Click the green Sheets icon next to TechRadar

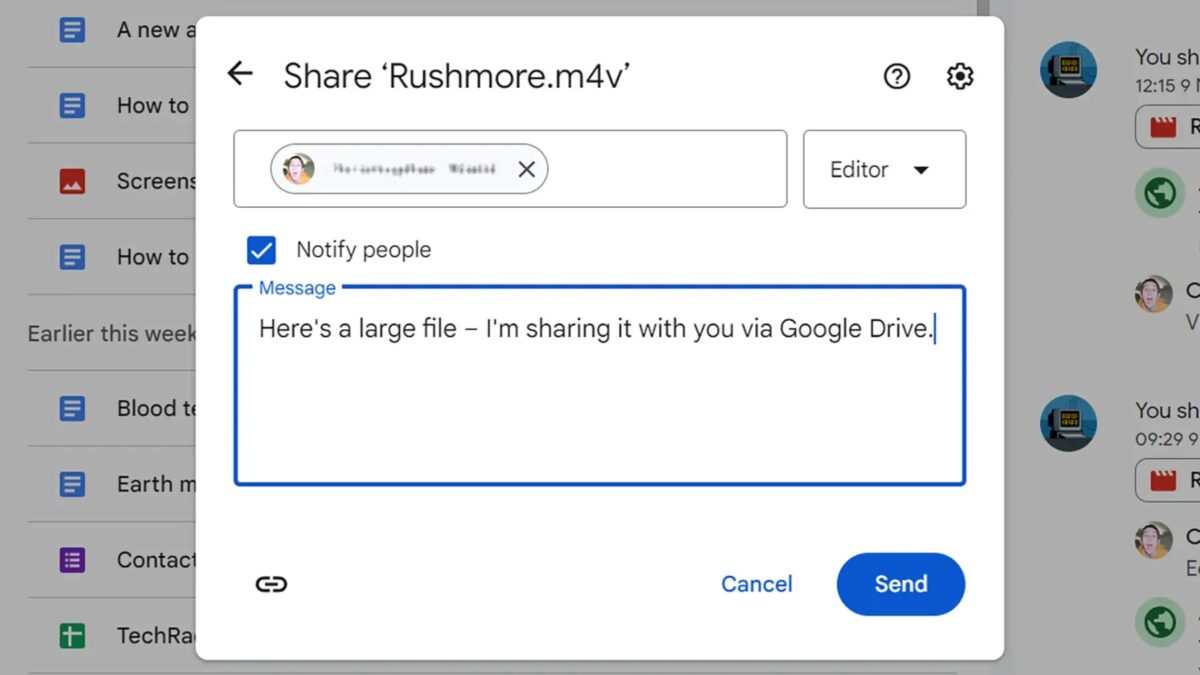coord(73,635)
